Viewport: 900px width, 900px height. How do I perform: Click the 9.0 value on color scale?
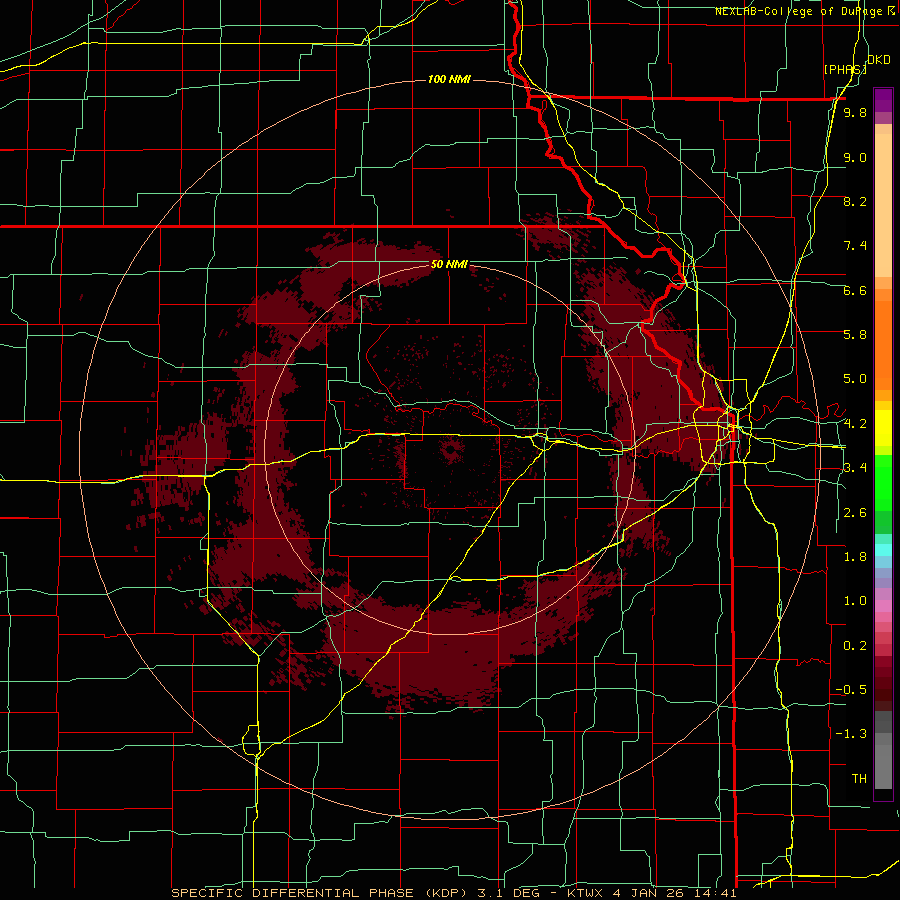point(855,157)
